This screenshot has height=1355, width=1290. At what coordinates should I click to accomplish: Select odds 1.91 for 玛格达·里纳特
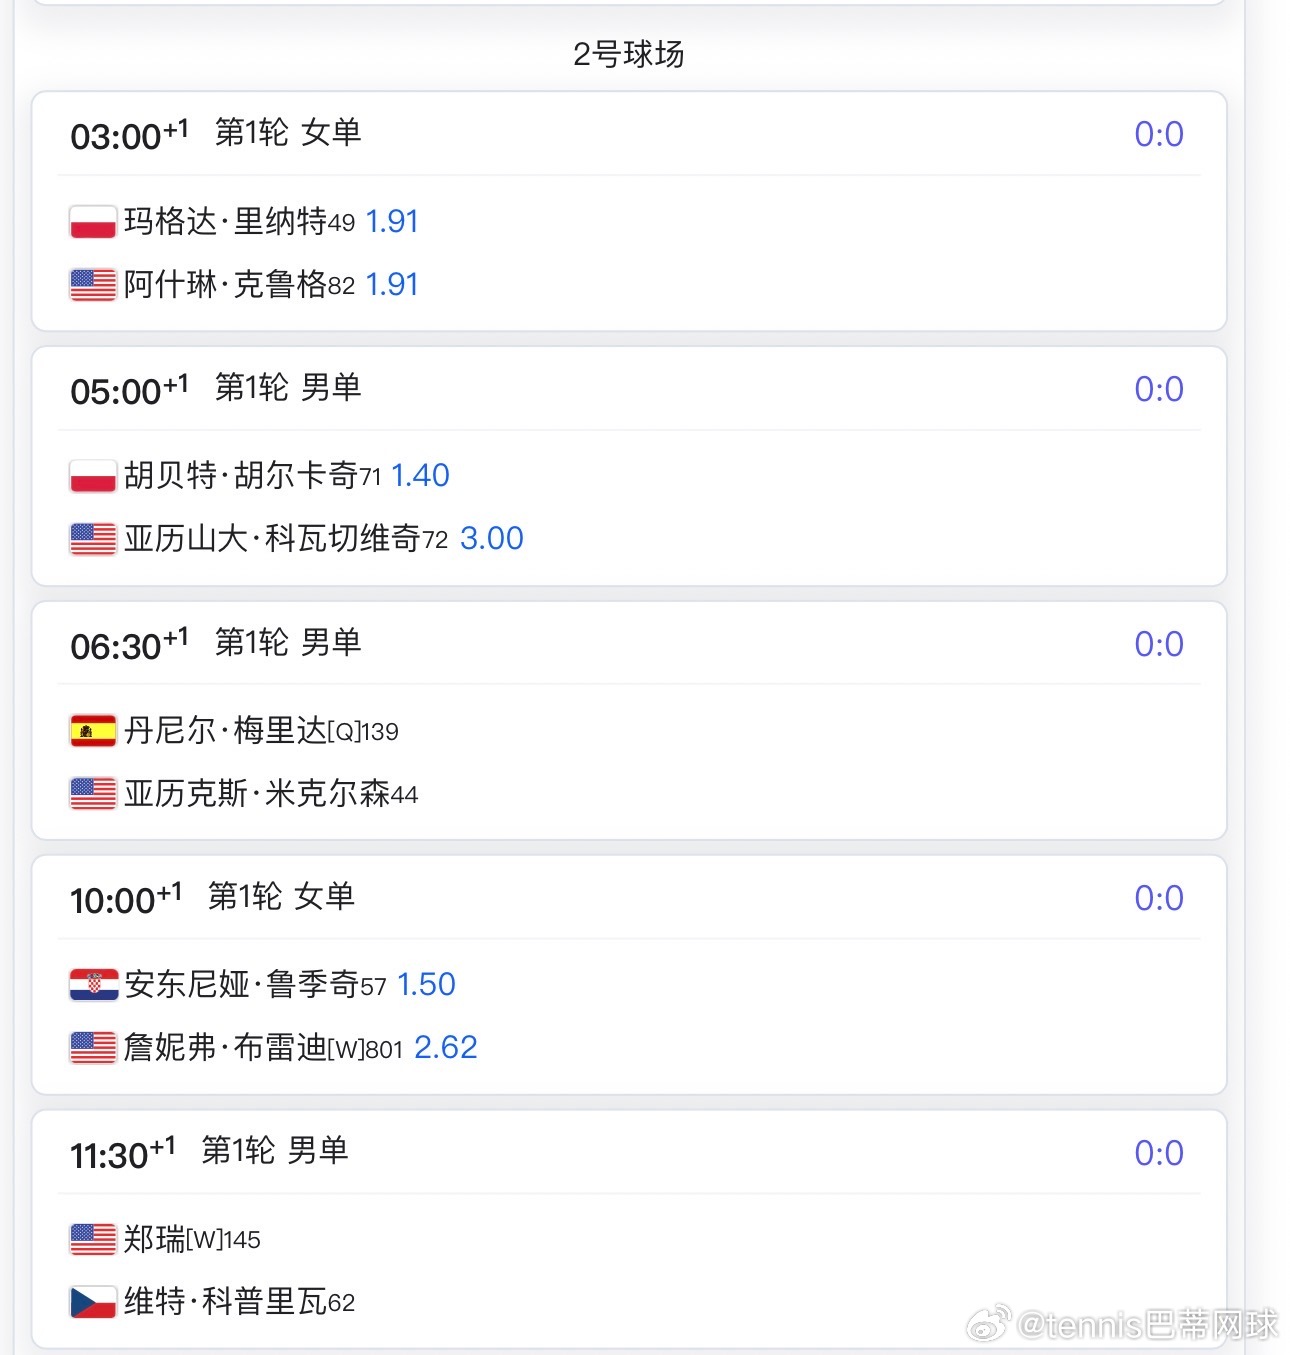[x=392, y=221]
